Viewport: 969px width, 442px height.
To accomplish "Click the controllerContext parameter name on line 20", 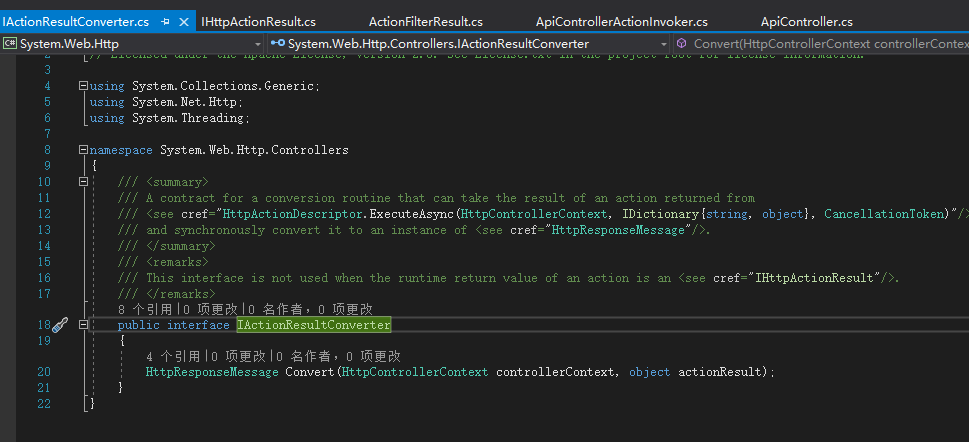I will 555,372.
